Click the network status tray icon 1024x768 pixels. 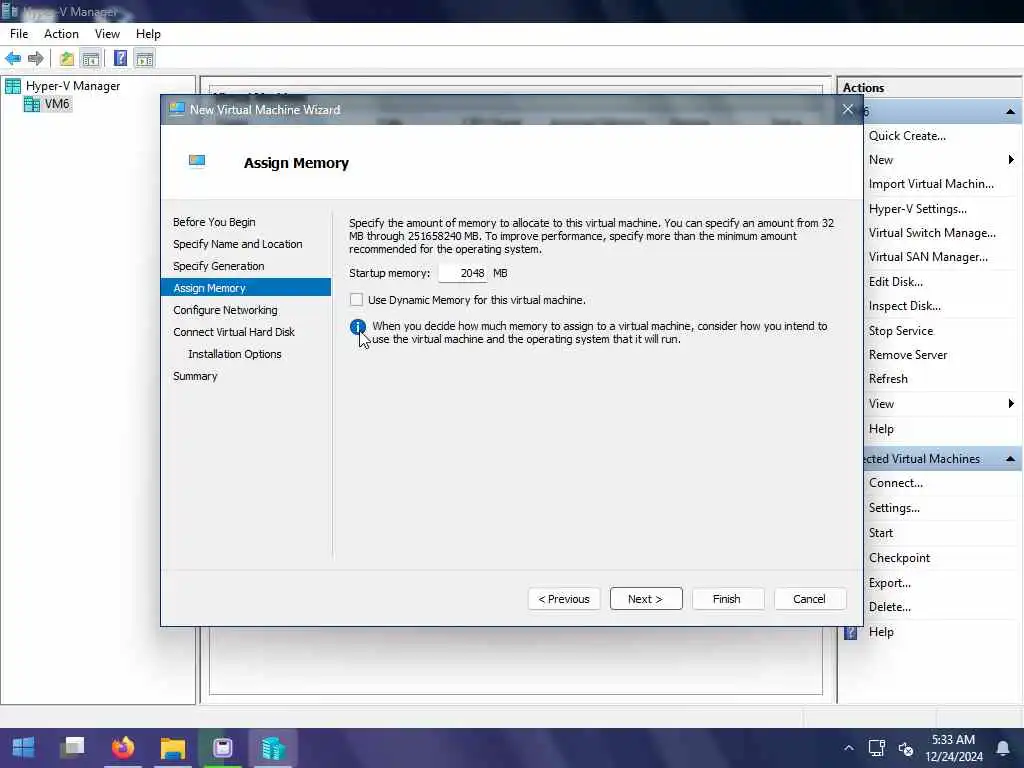[876, 748]
